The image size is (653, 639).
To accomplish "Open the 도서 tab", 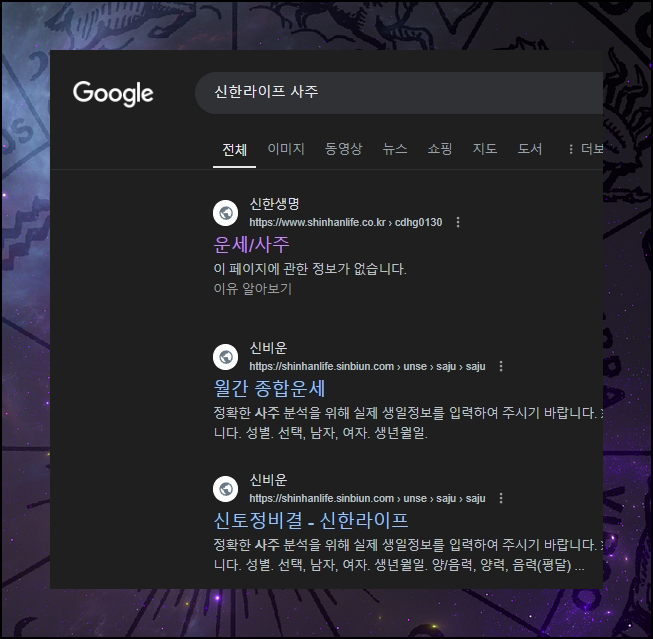I will (530, 149).
